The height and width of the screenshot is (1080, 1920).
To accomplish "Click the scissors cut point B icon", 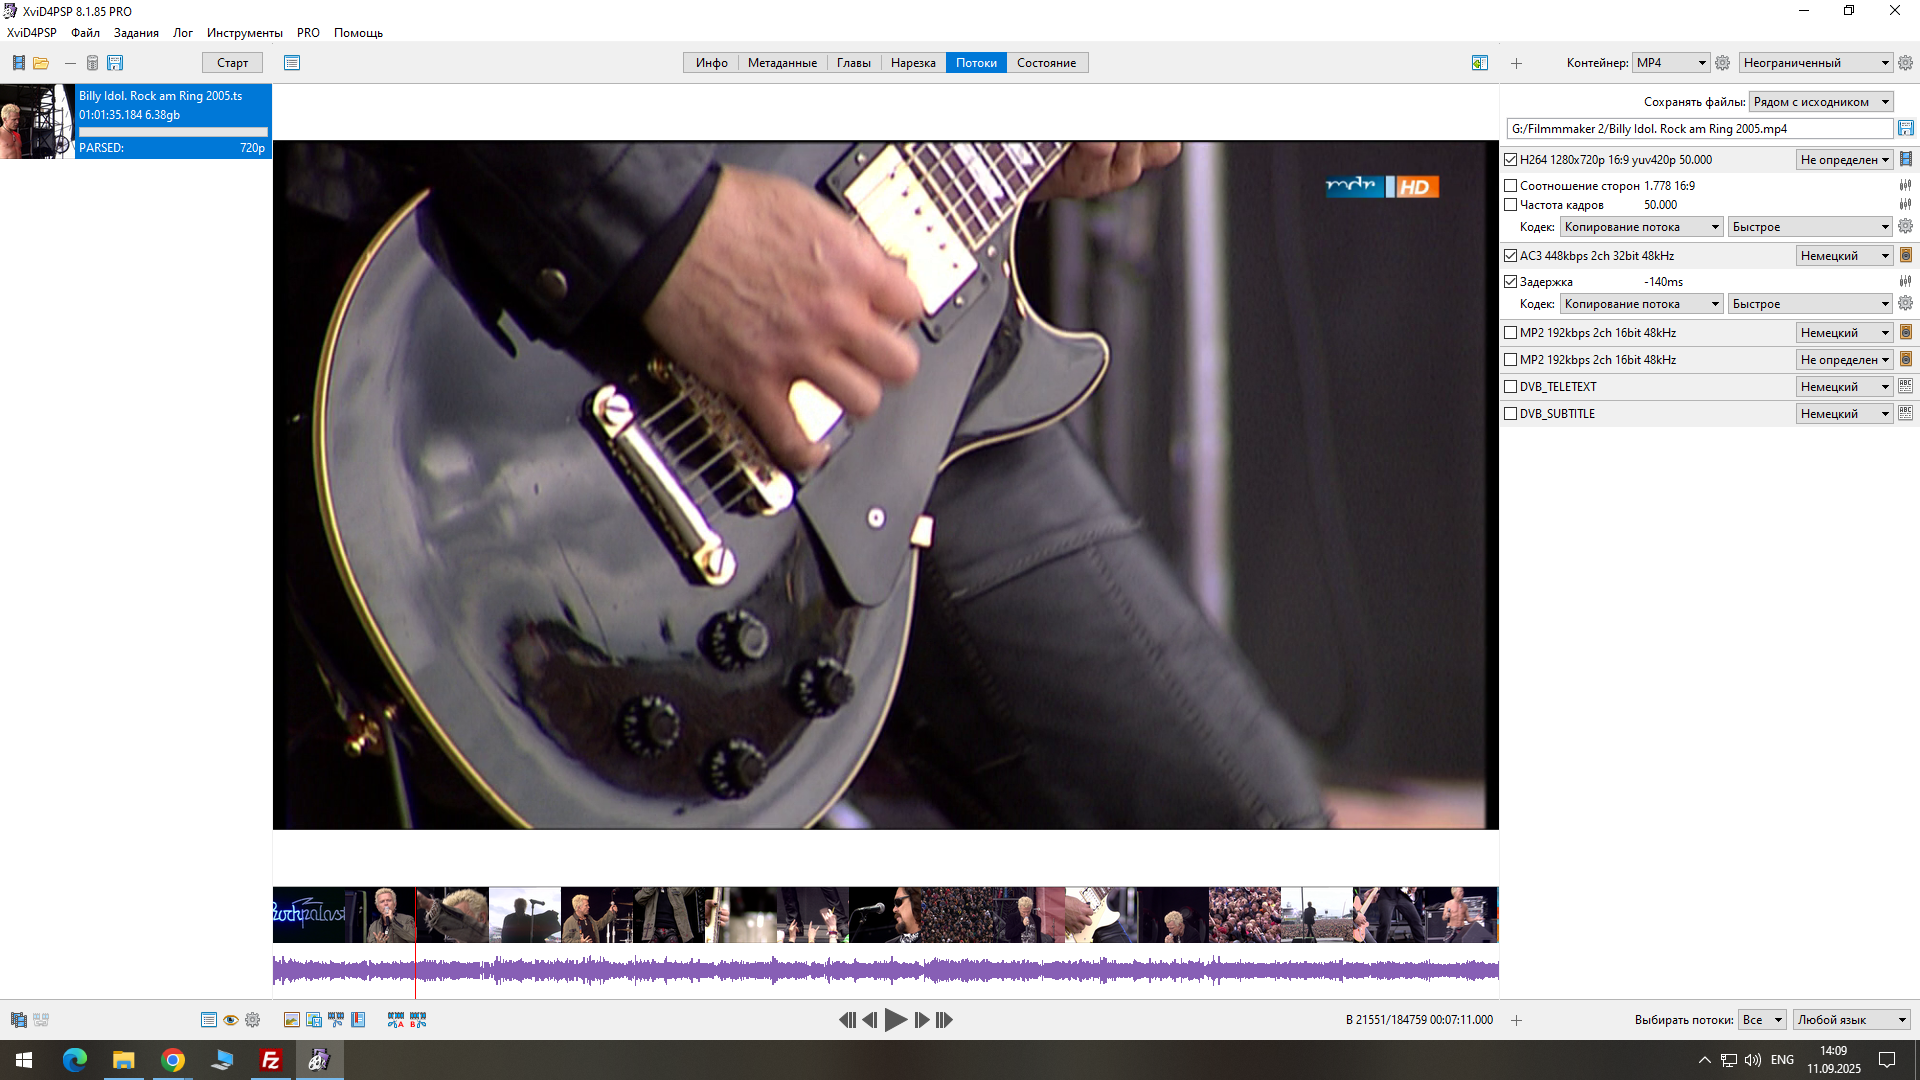I will point(418,1020).
